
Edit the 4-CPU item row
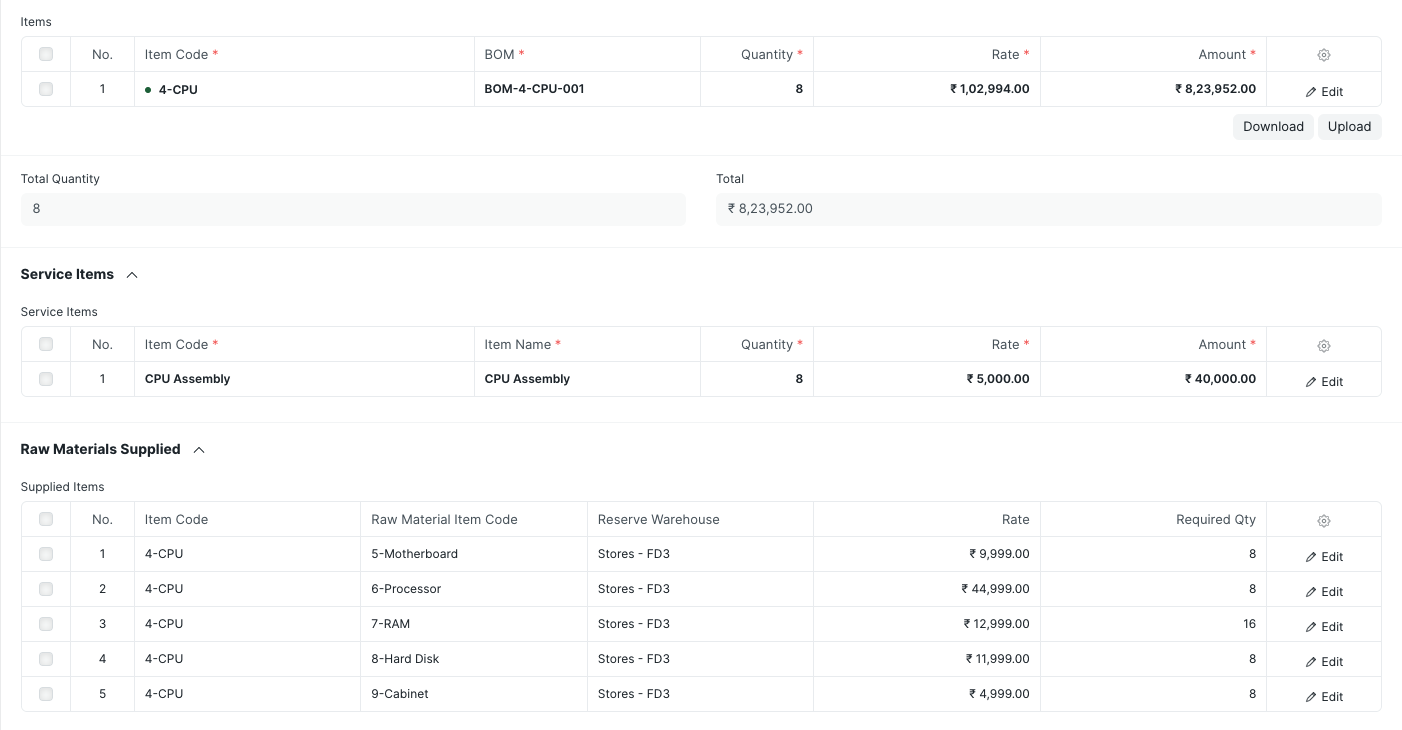coord(1324,91)
